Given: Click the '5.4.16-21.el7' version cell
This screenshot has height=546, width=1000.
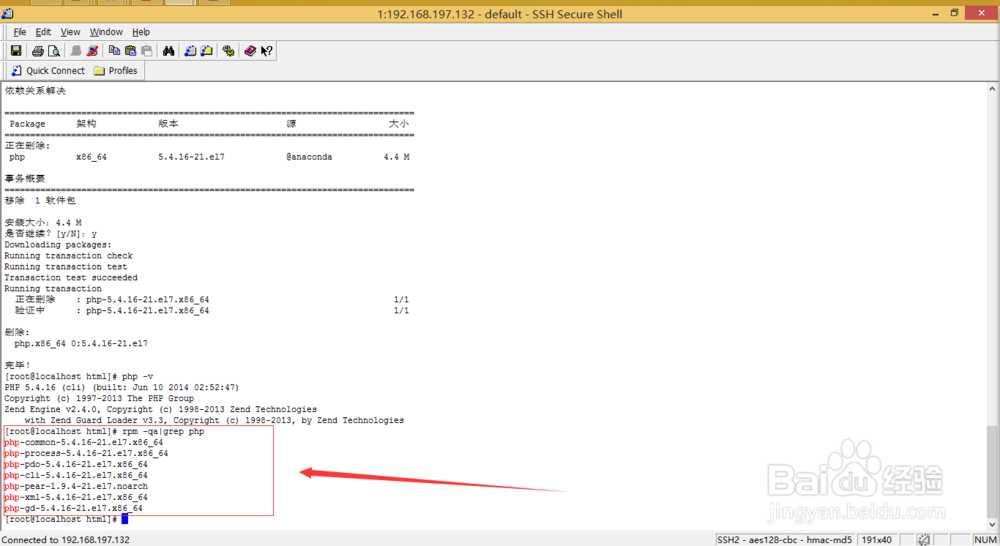Looking at the screenshot, I should tap(191, 157).
